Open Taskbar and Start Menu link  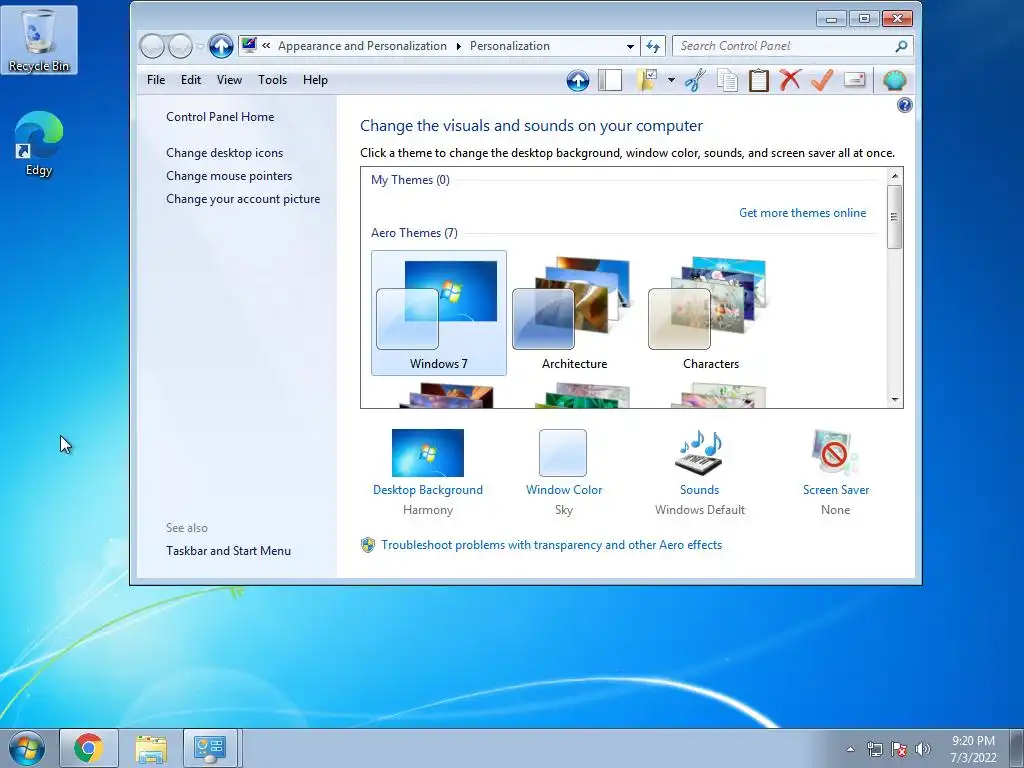(x=229, y=551)
